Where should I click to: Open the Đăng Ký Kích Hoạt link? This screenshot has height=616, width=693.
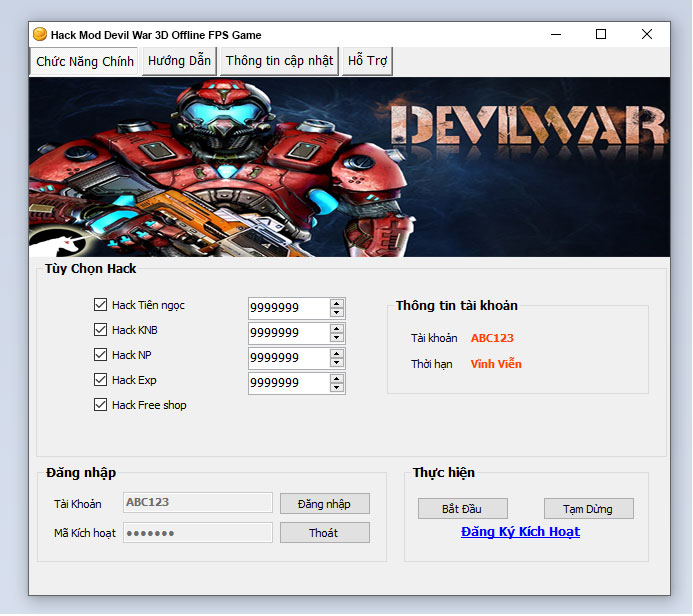click(x=520, y=532)
